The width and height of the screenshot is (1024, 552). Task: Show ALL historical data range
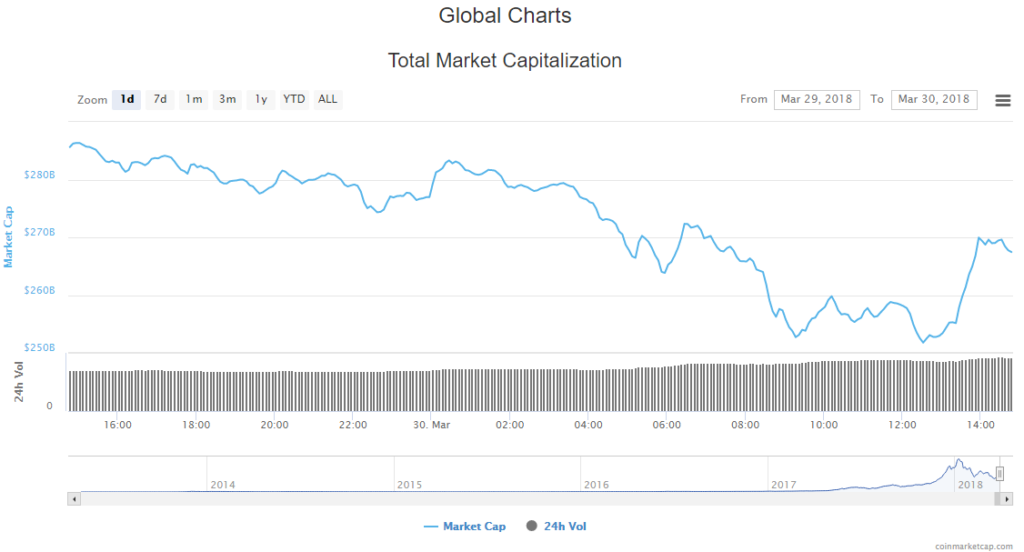click(x=328, y=99)
